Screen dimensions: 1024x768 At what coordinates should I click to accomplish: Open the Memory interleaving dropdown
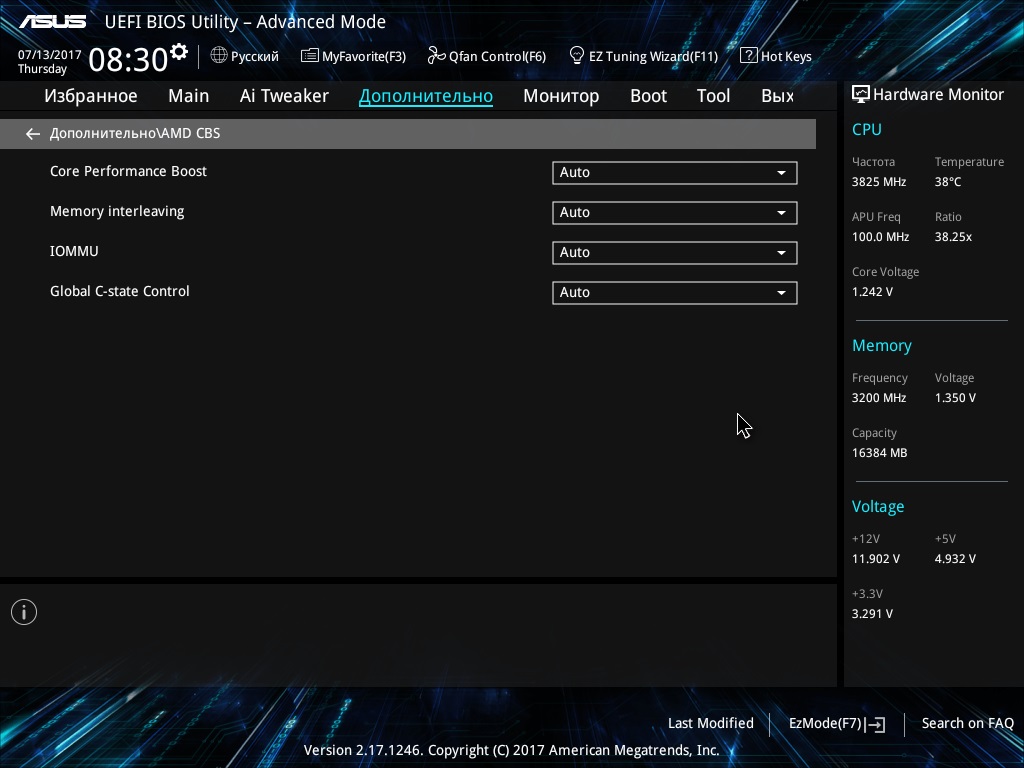coord(675,212)
